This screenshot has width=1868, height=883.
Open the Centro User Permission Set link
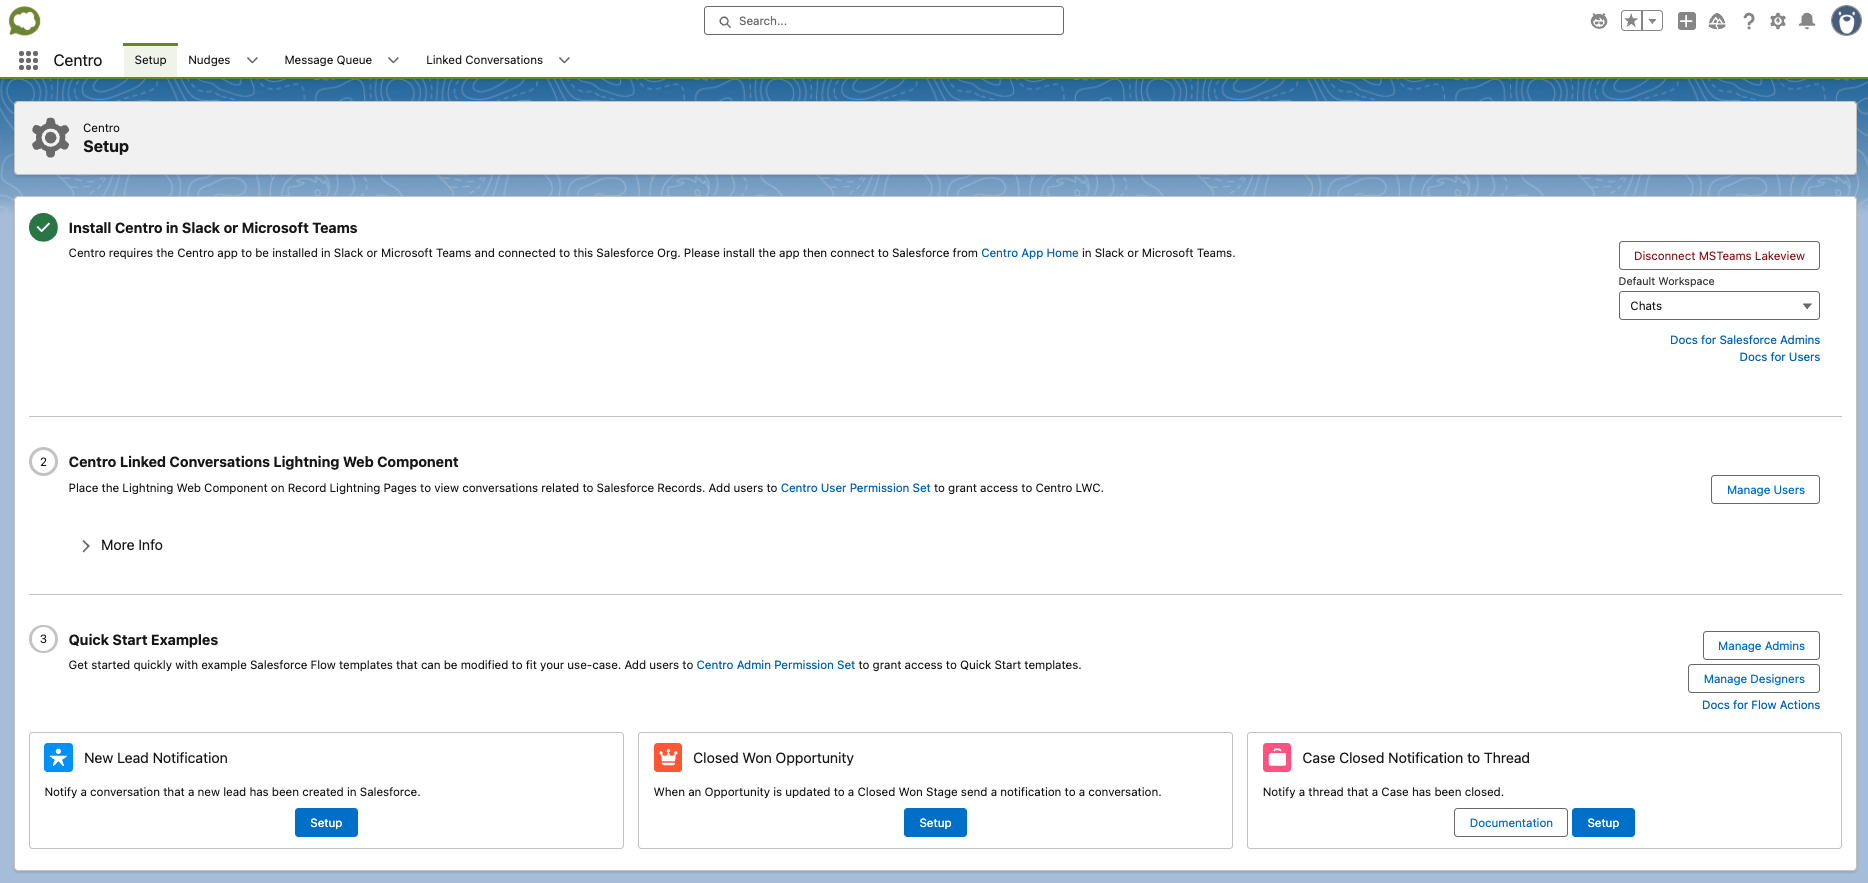tap(855, 488)
